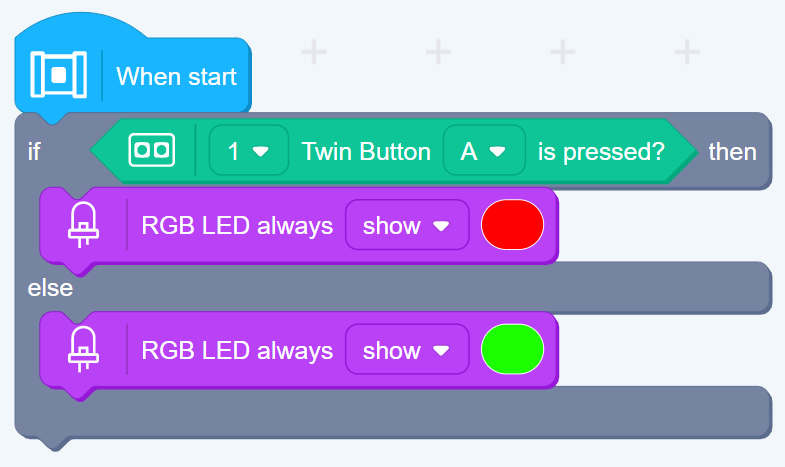Open the Twin Button A dropdown

483,152
